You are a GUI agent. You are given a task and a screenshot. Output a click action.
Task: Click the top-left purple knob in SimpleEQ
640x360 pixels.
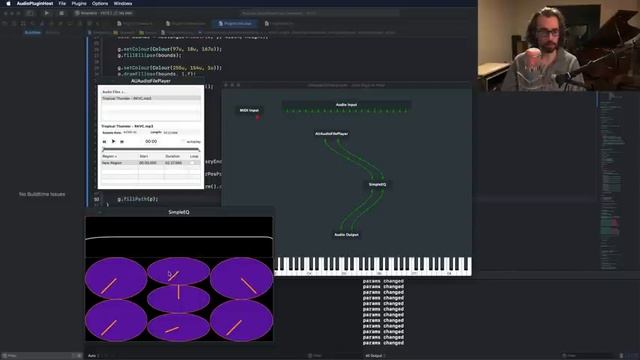pos(116,278)
